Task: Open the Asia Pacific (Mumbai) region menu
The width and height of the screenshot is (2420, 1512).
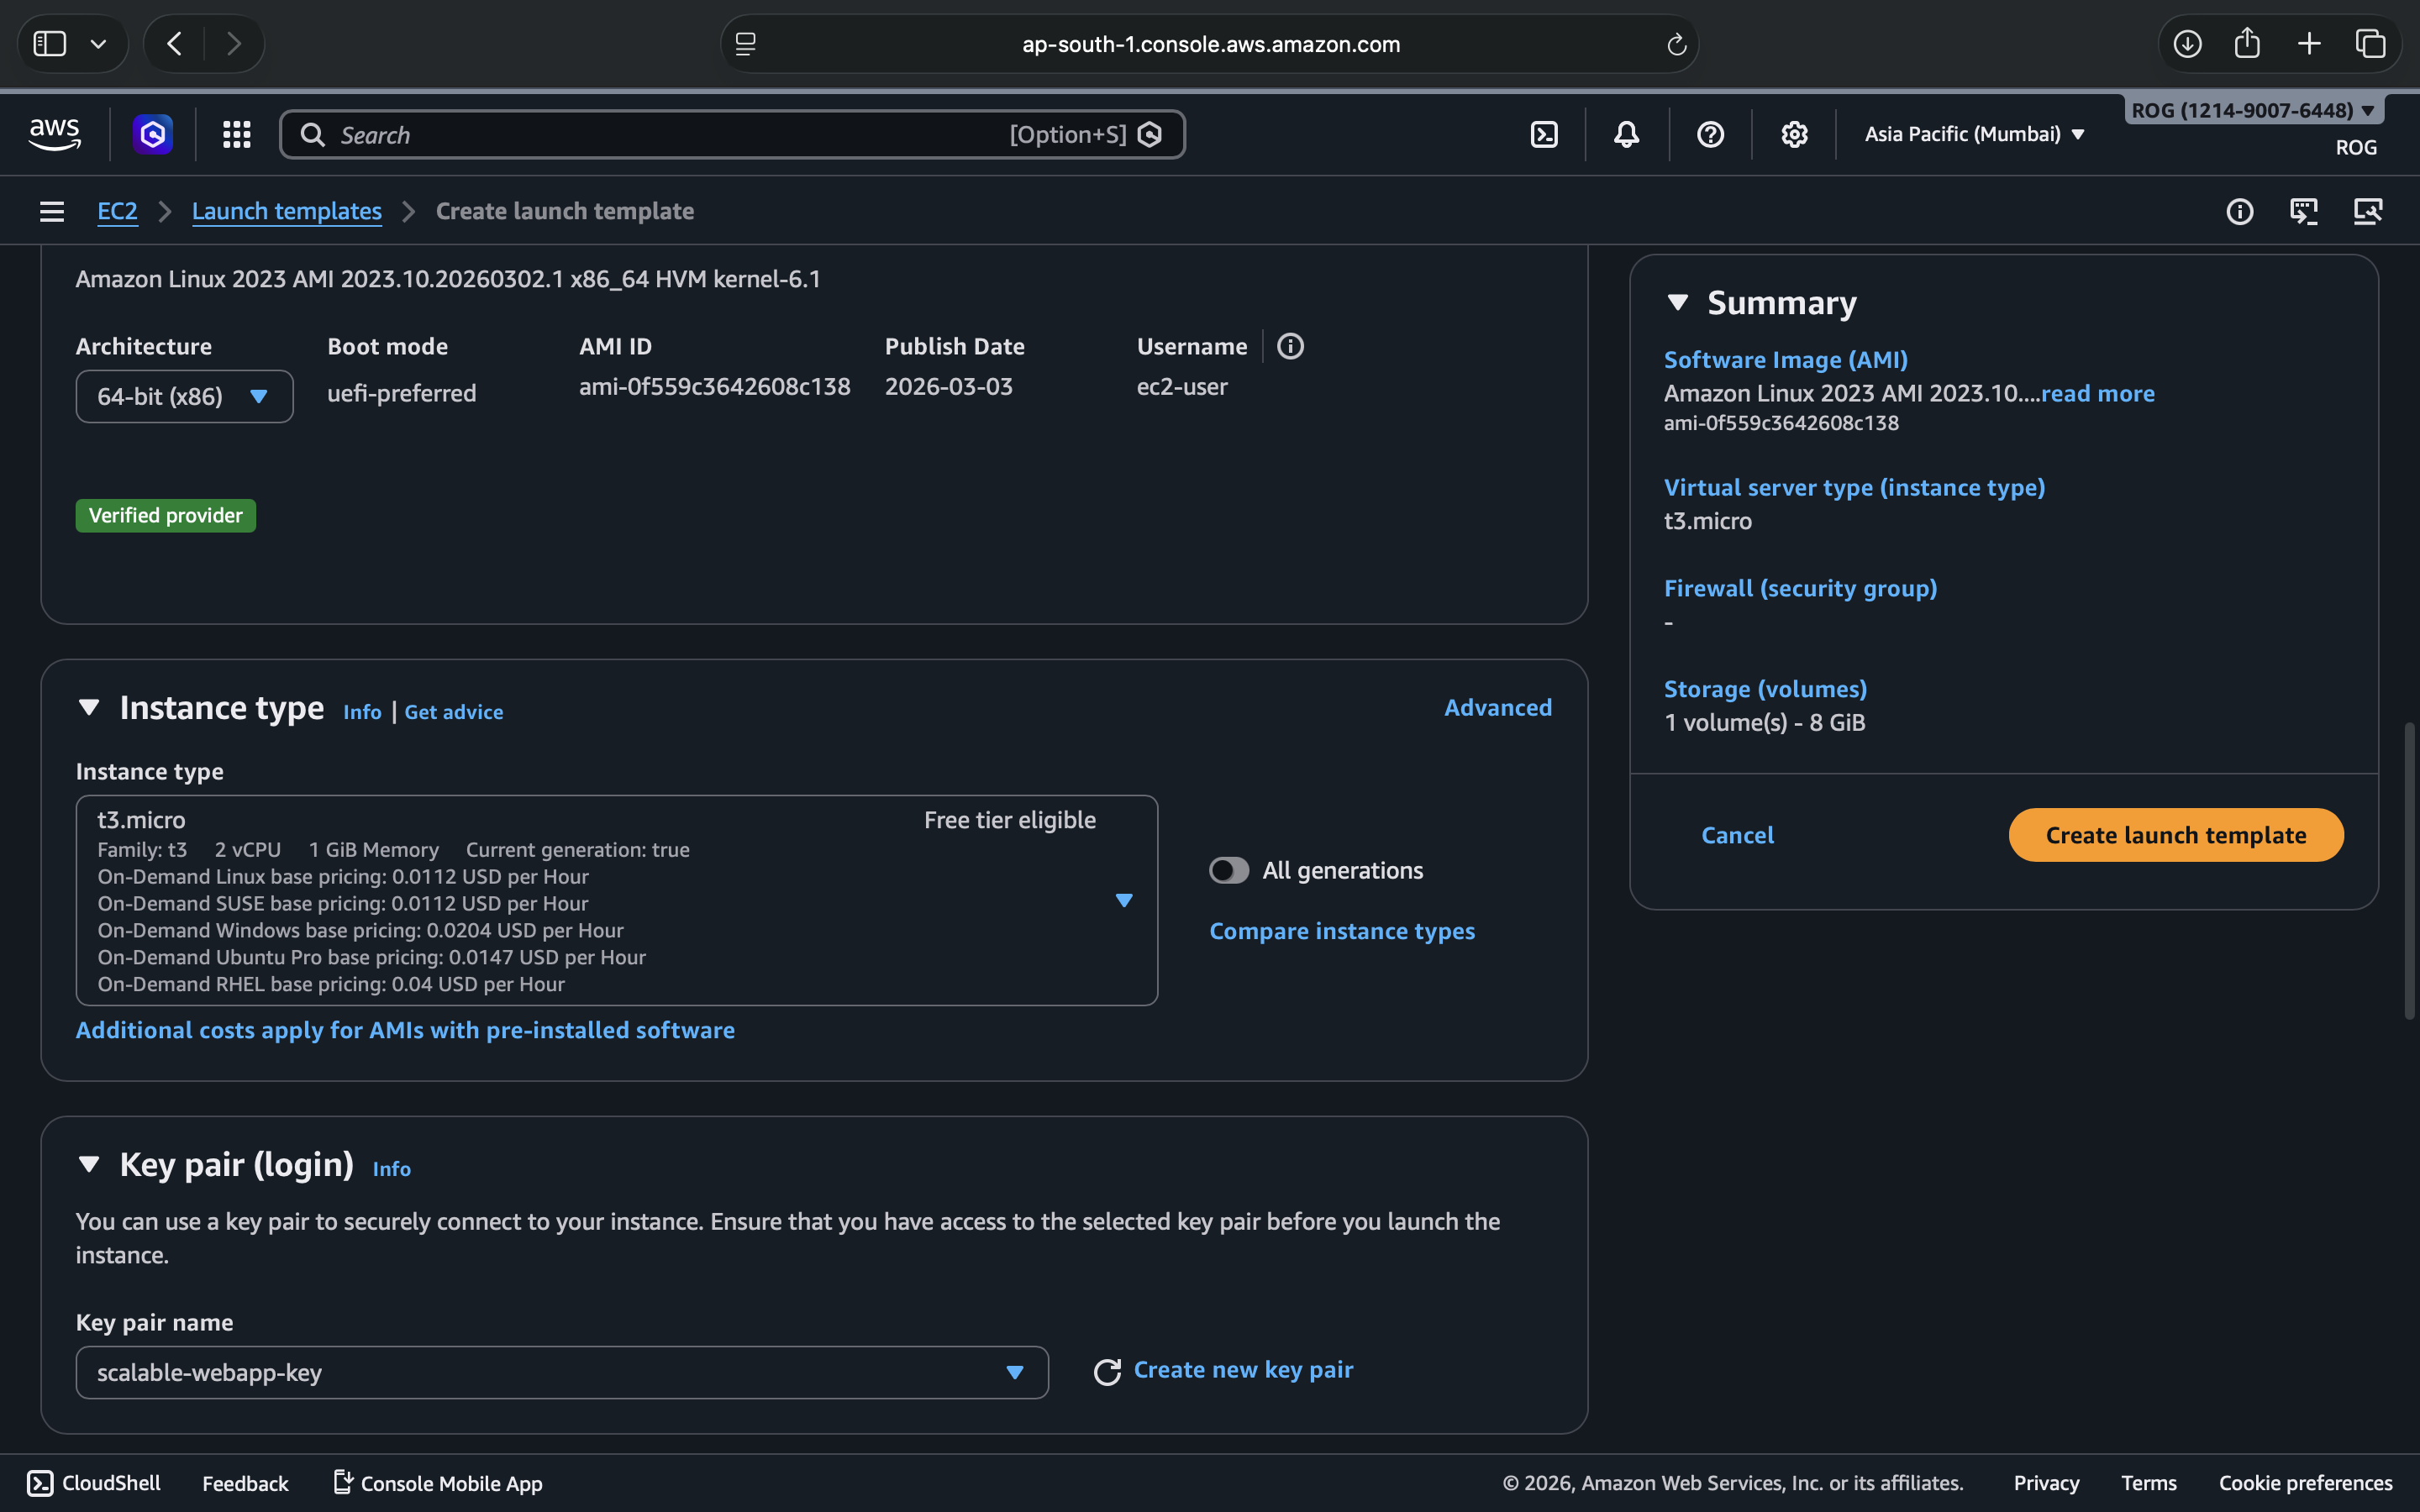Action: point(1973,134)
